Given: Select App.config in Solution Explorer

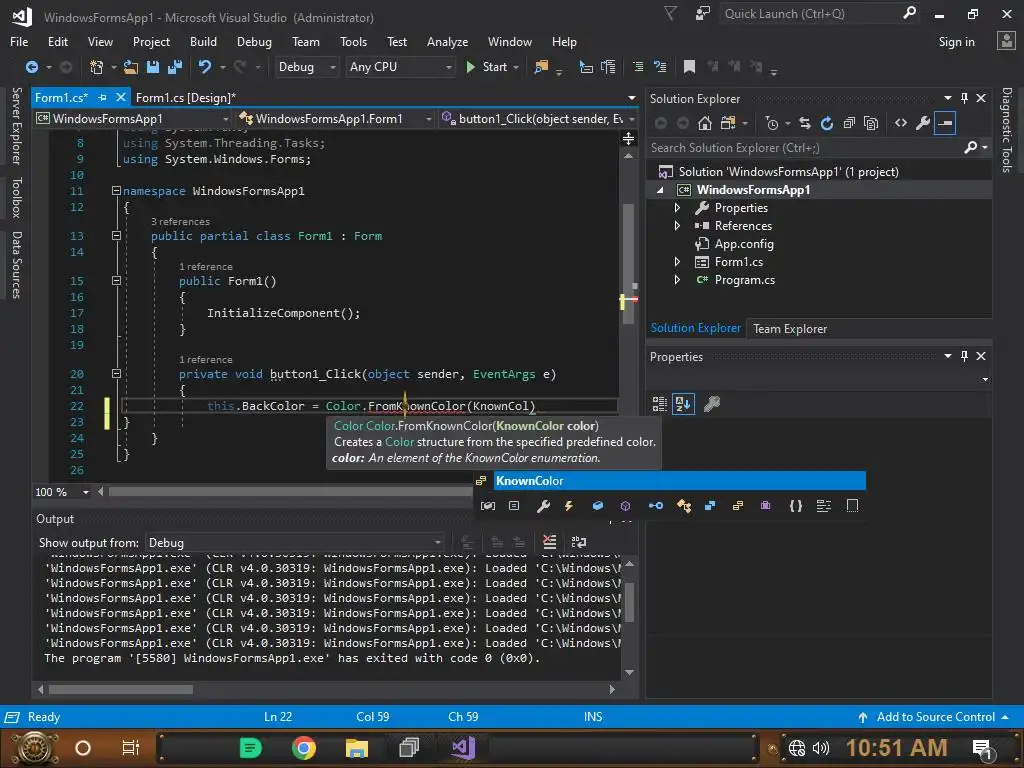Looking at the screenshot, I should 744,244.
